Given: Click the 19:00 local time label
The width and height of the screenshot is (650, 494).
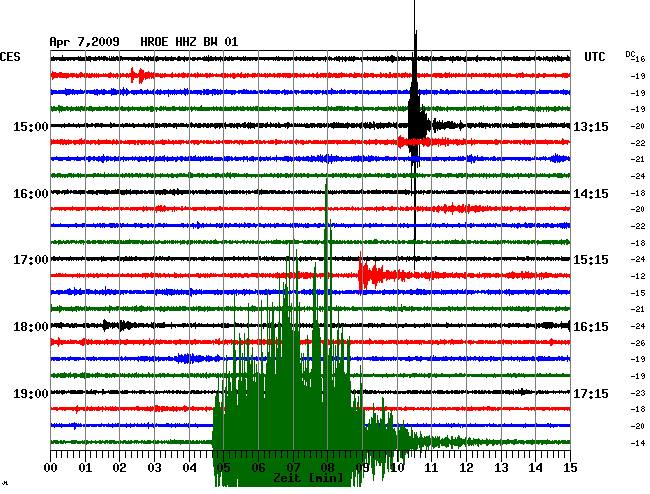Looking at the screenshot, I should (31, 393).
